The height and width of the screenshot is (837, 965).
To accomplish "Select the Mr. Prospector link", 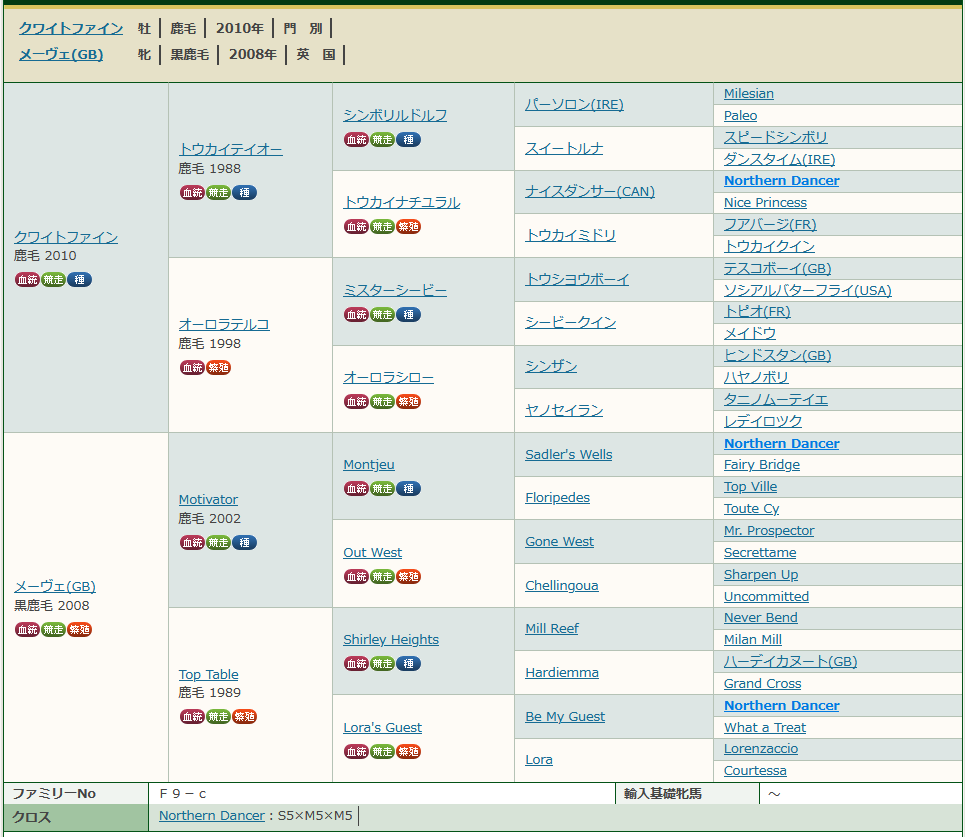I will coord(769,531).
